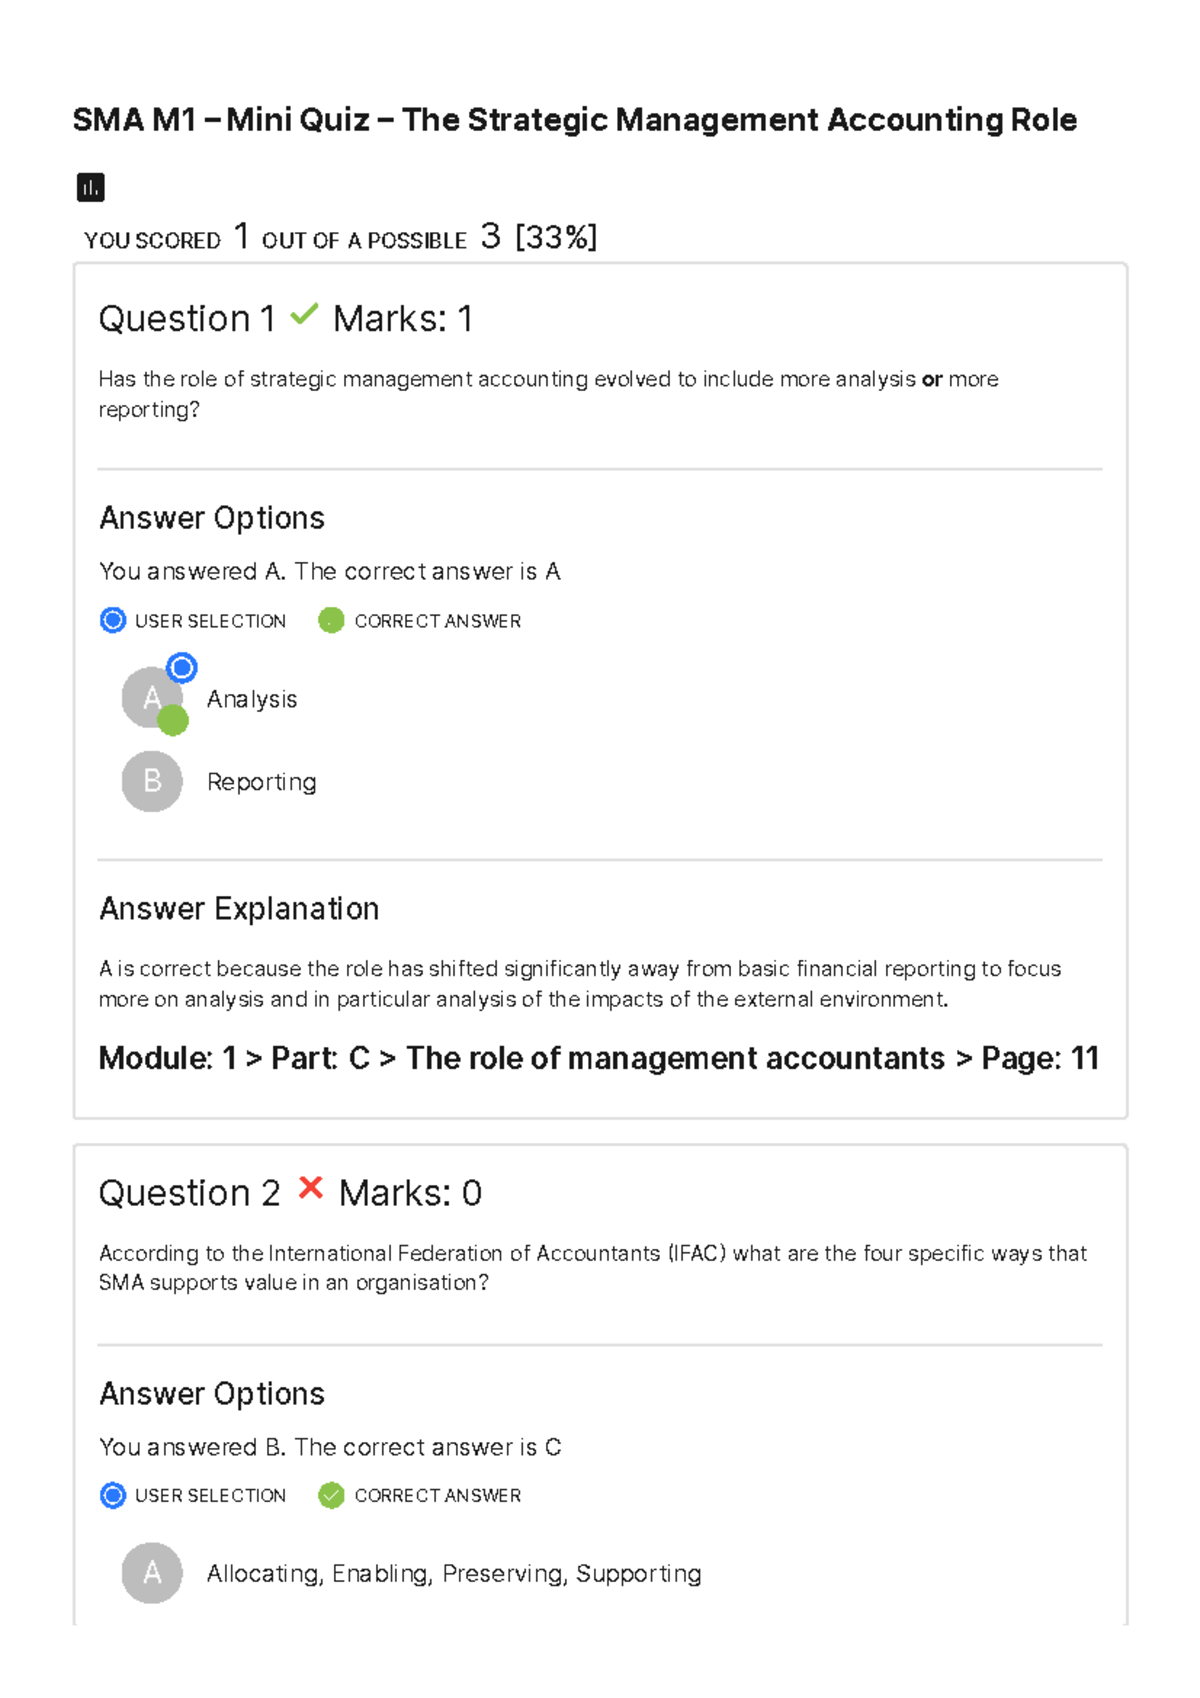Click the 33% score indicator
Image resolution: width=1200 pixels, height=1698 pixels.
tap(554, 236)
